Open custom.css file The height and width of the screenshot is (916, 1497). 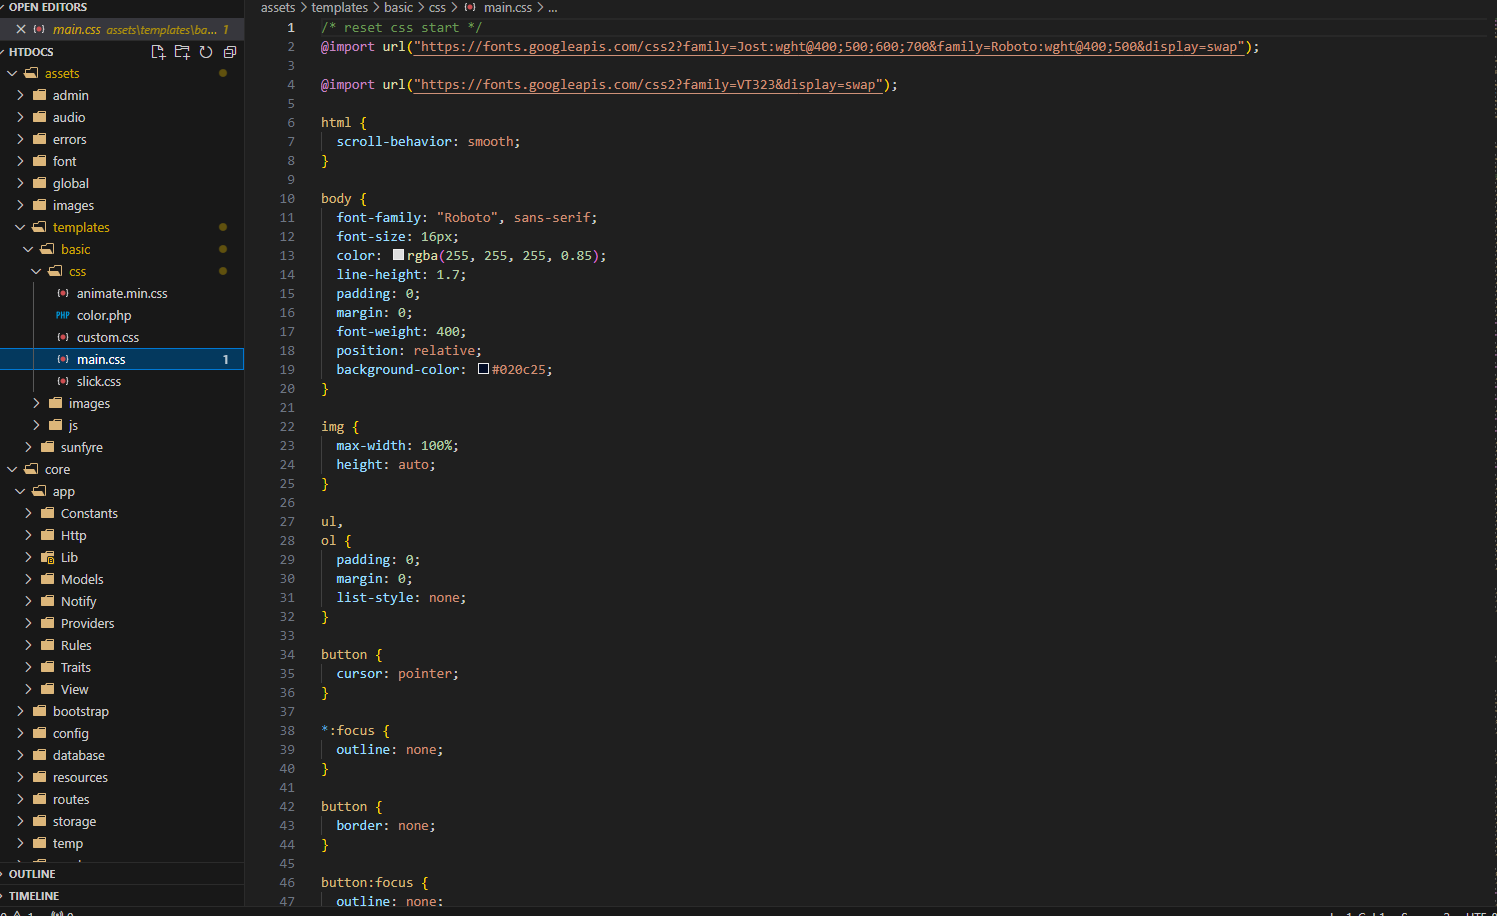122,337
